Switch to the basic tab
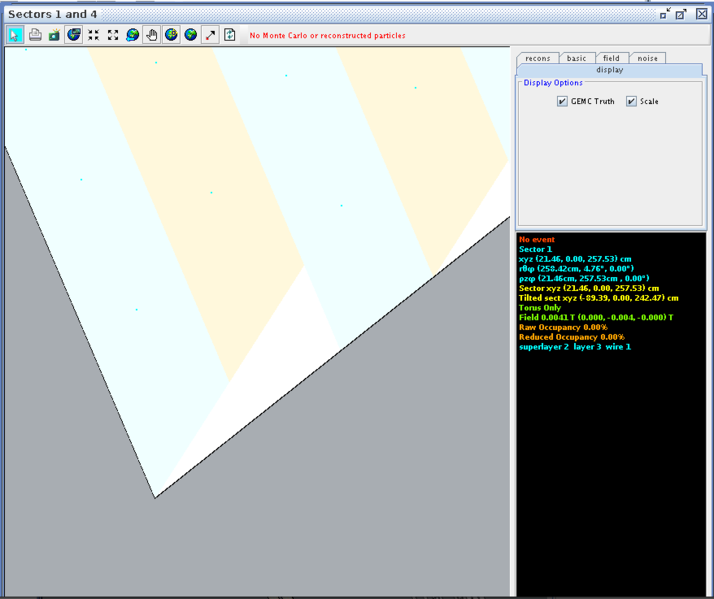This screenshot has height=599, width=714. coord(576,58)
